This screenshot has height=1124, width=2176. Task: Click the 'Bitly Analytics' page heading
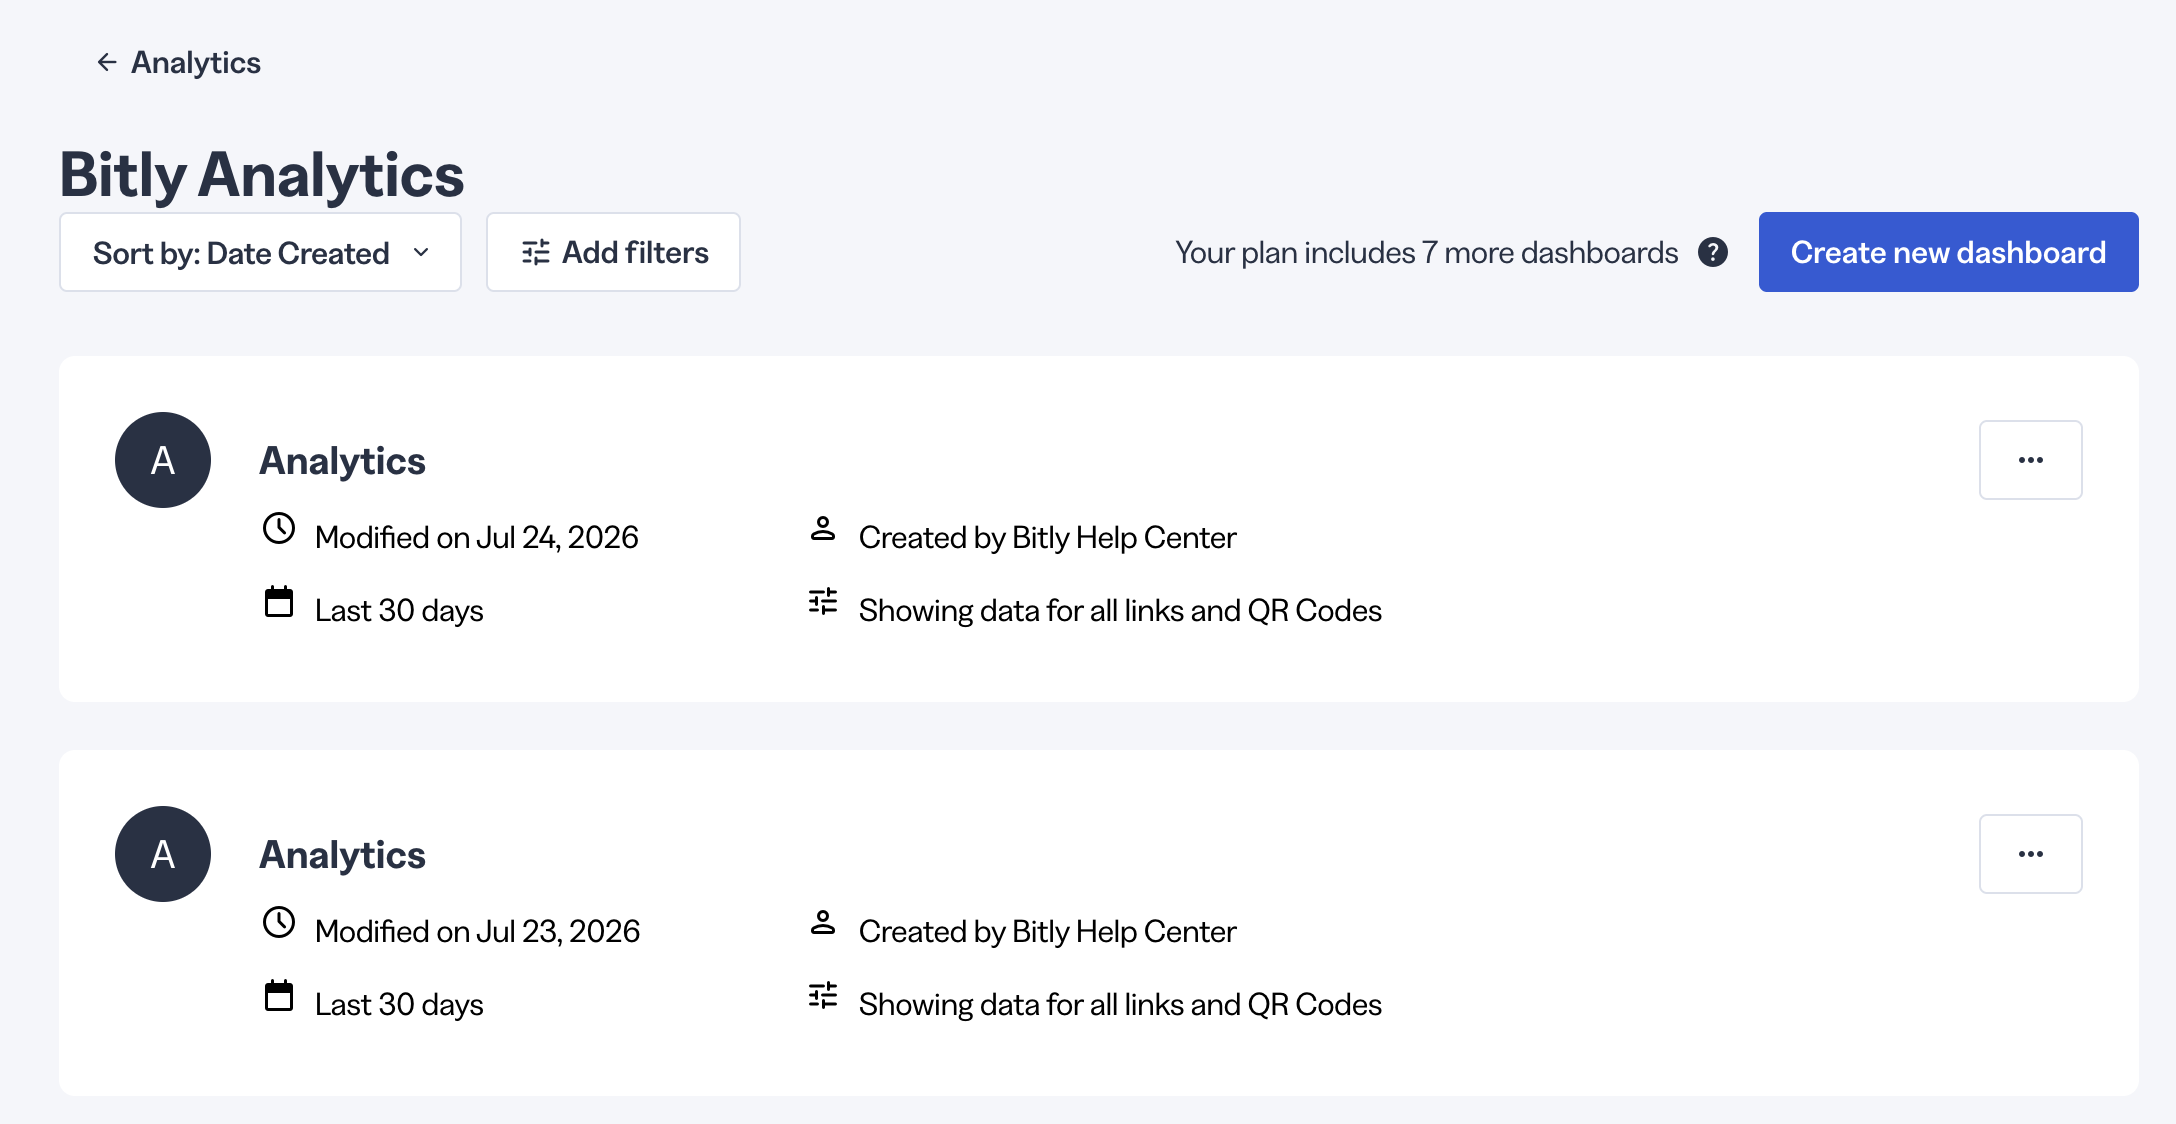[262, 175]
